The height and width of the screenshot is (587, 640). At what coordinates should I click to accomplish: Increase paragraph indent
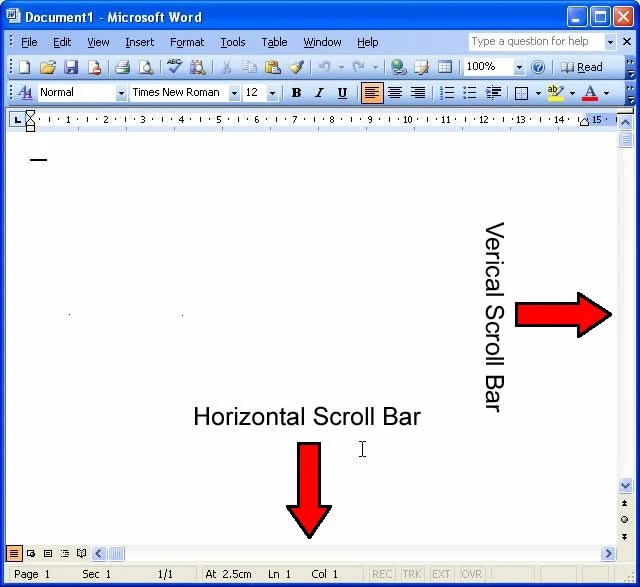[493, 93]
